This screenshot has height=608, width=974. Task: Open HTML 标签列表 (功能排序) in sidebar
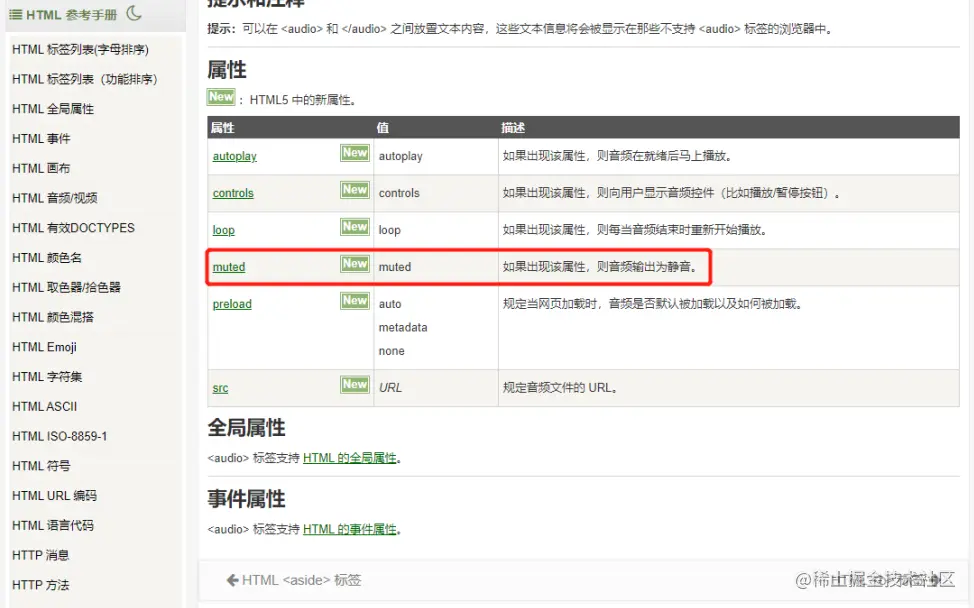click(x=84, y=79)
